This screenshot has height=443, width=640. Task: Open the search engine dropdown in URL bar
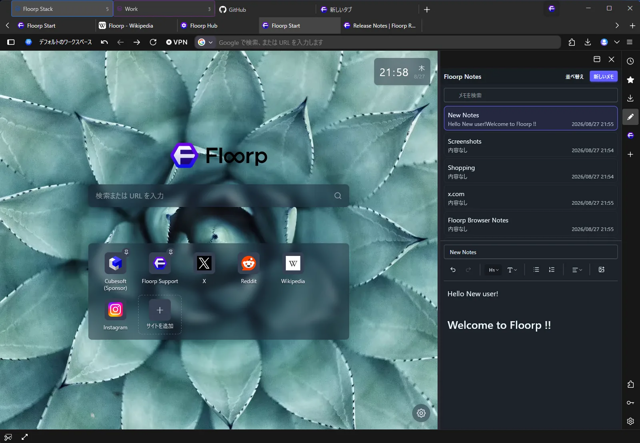[205, 42]
